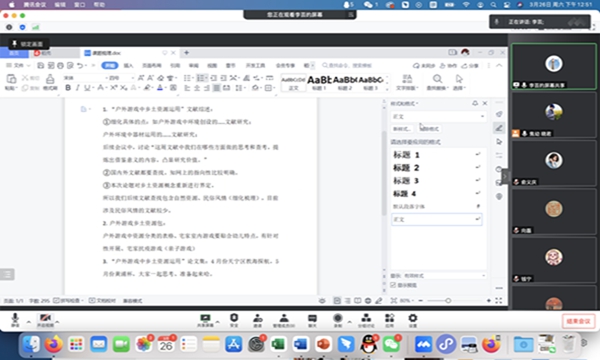Open the Insert ribbon tab
The width and height of the screenshot is (600, 360).
click(x=129, y=65)
